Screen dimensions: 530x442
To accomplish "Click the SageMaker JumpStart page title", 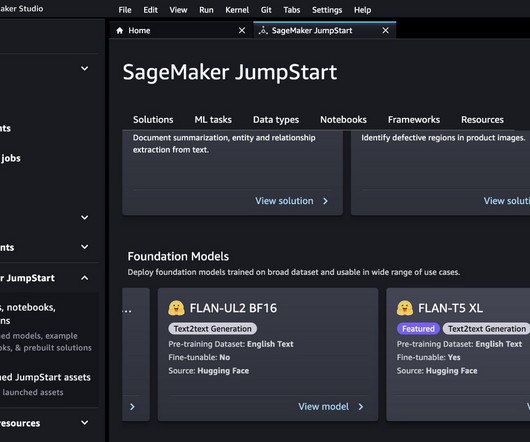I will [x=230, y=72].
